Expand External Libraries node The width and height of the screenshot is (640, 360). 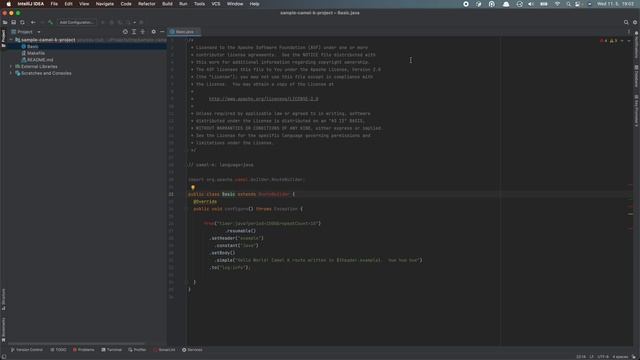pos(11,67)
